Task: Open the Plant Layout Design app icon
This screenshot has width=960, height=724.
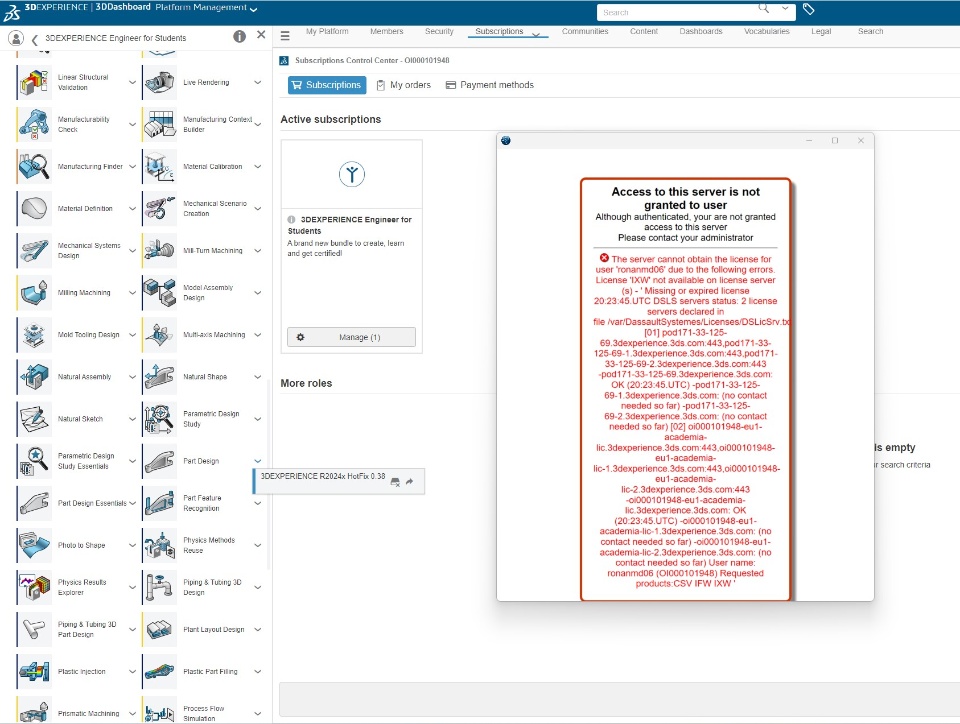Action: pos(160,629)
